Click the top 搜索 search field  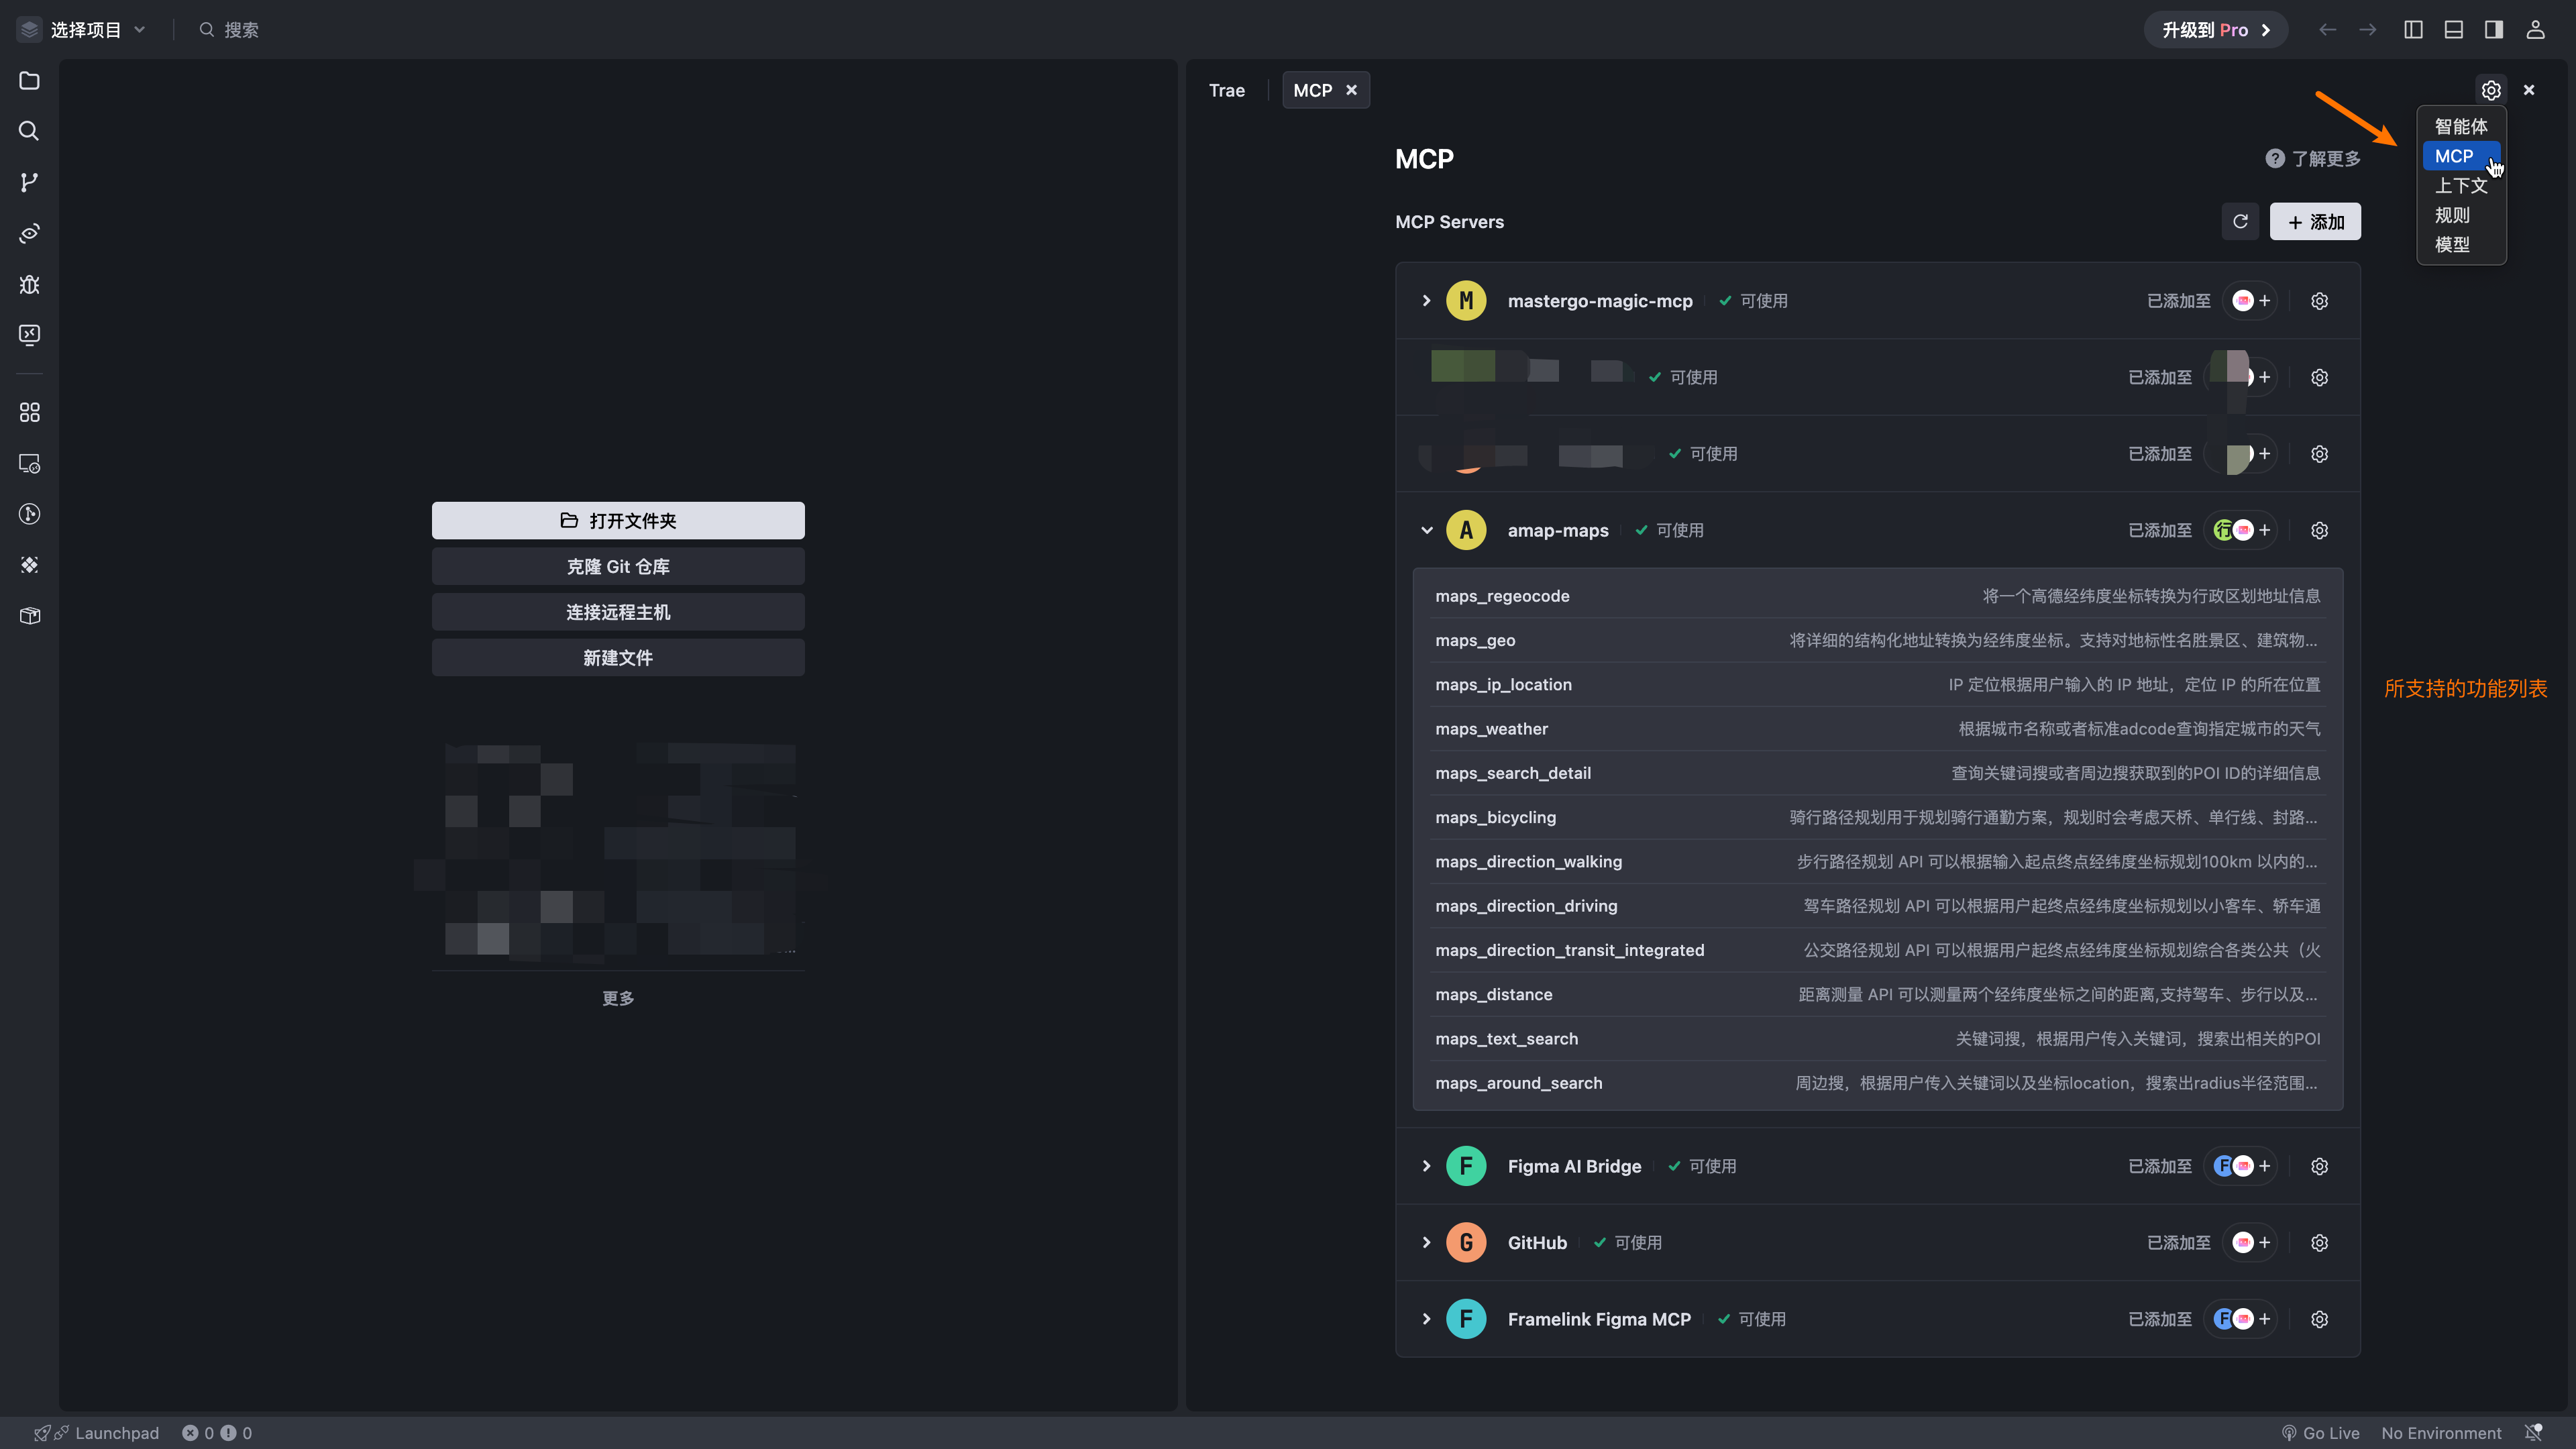pyautogui.click(x=240, y=30)
